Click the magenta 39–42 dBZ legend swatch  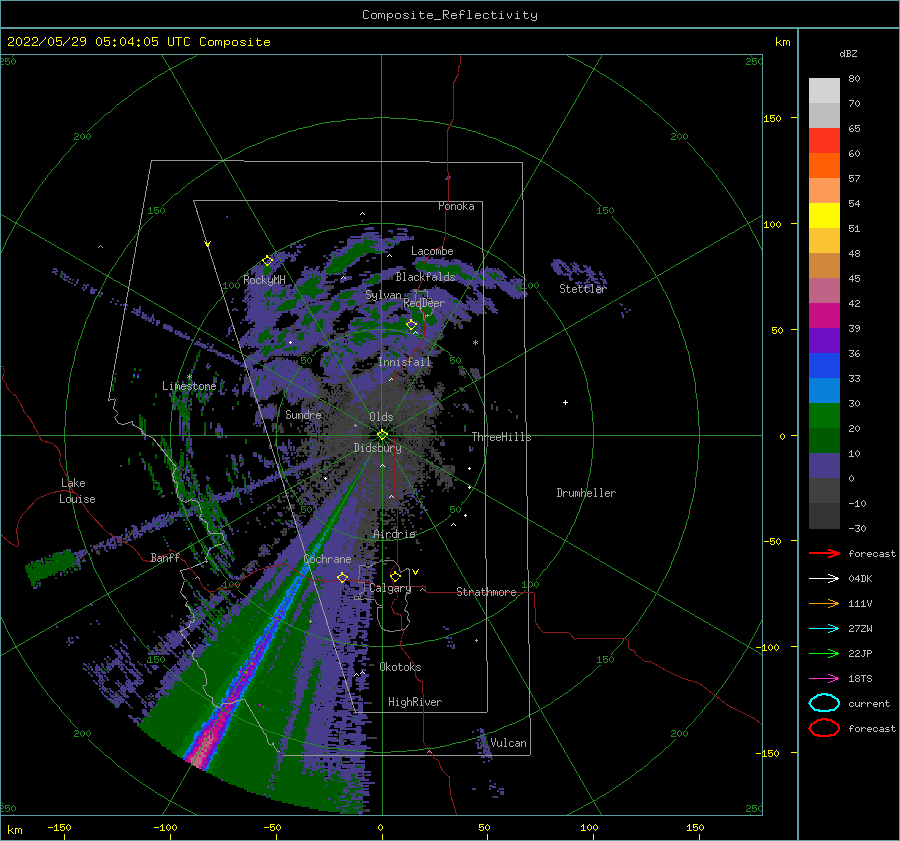824,316
